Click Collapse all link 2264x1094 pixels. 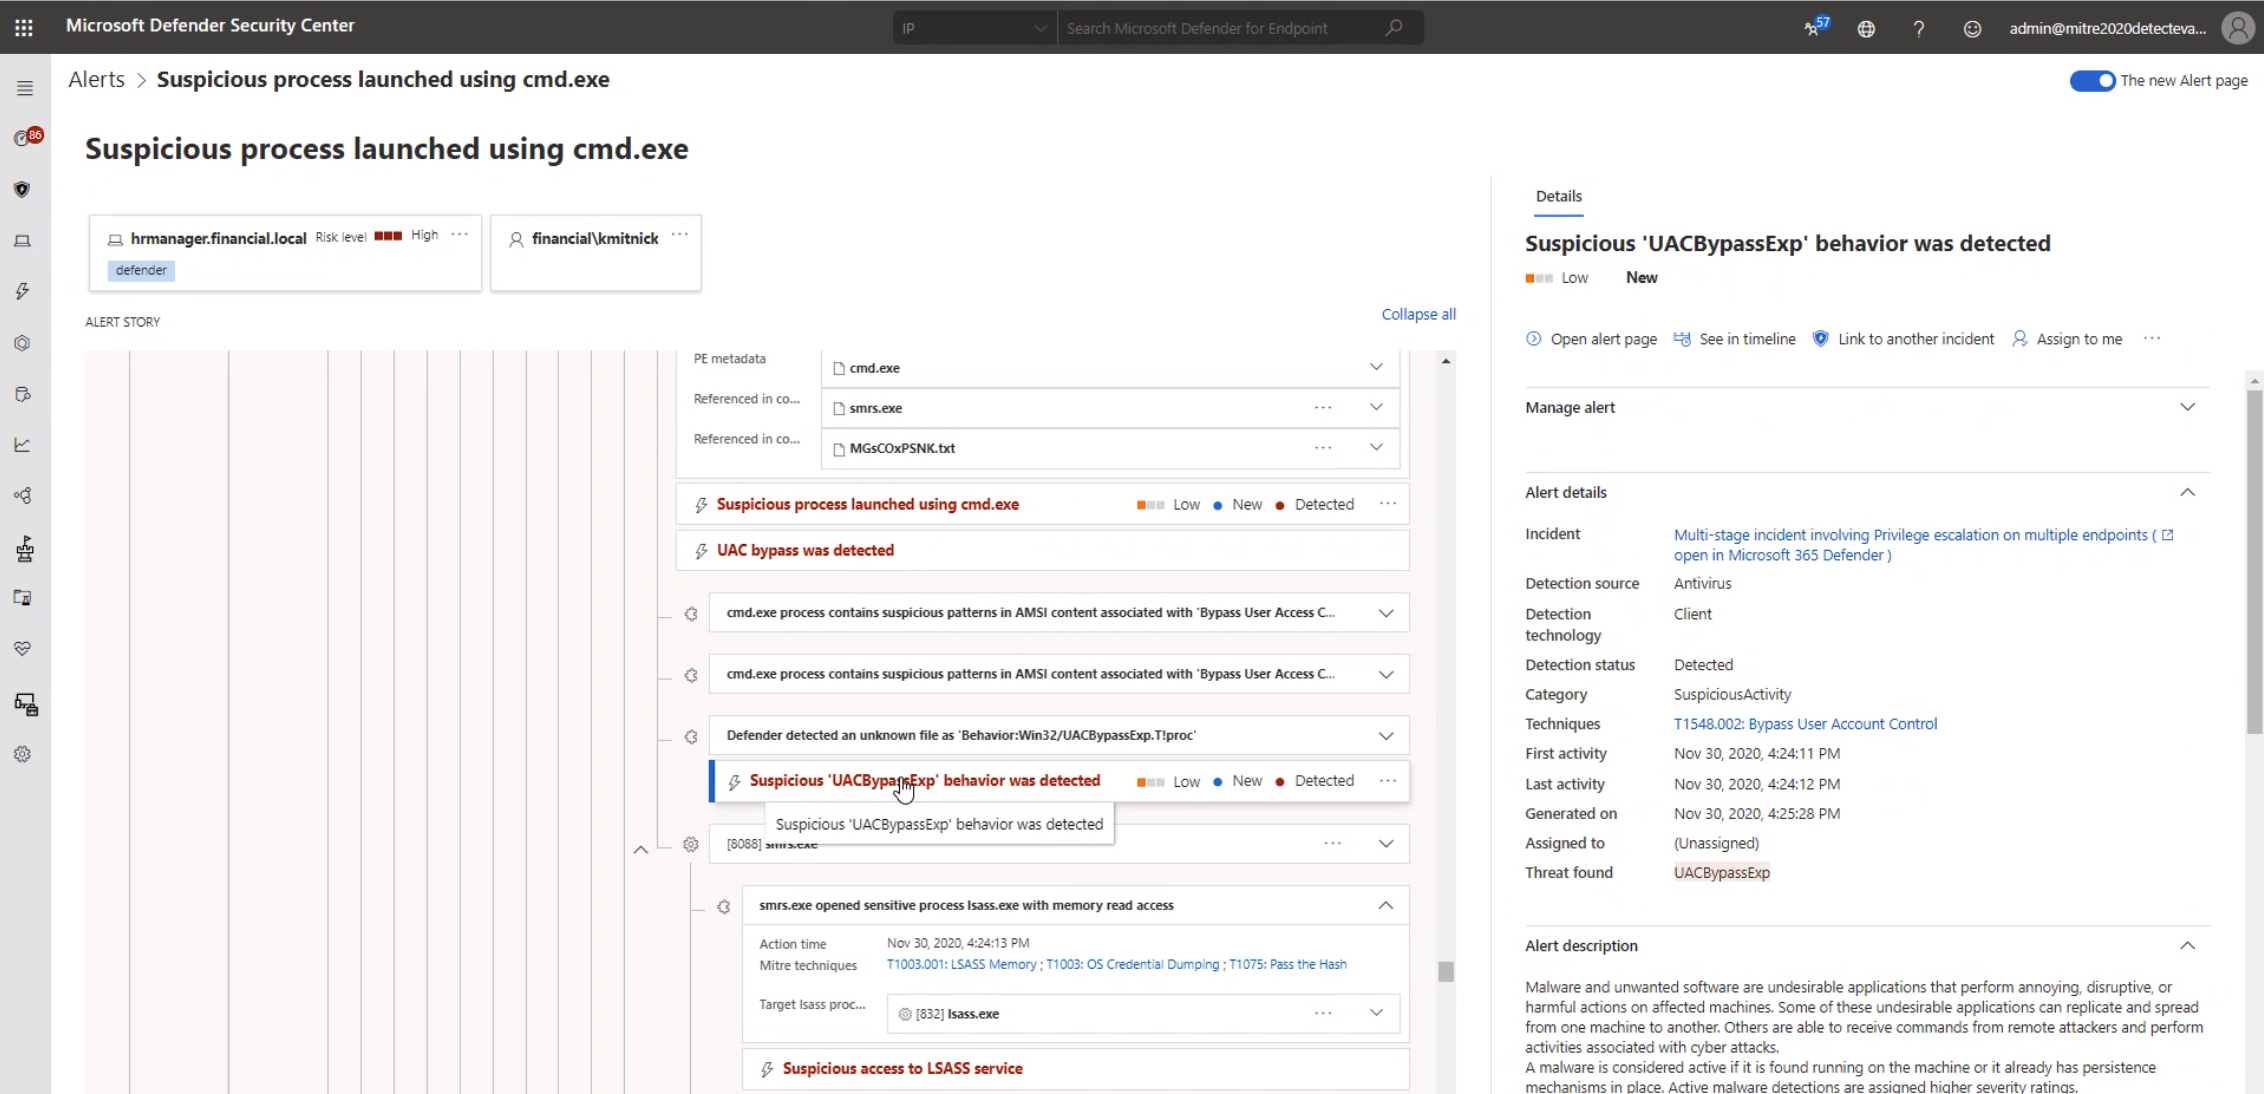point(1418,314)
